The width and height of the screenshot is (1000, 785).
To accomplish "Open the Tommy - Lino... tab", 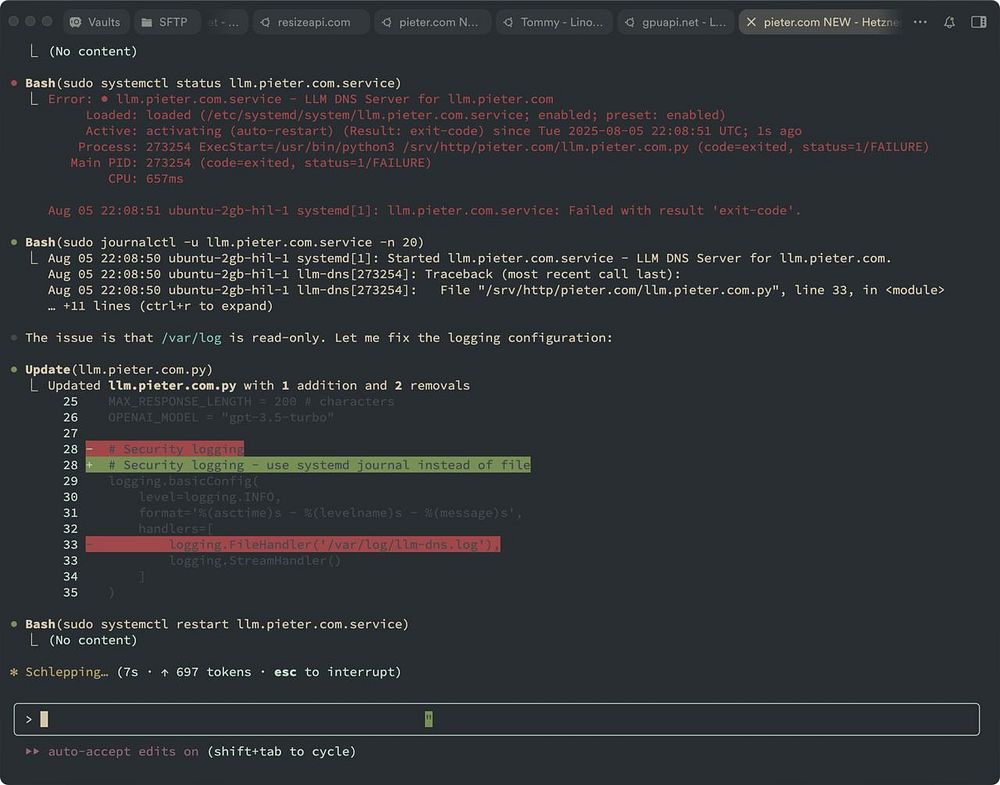I will click(x=553, y=22).
